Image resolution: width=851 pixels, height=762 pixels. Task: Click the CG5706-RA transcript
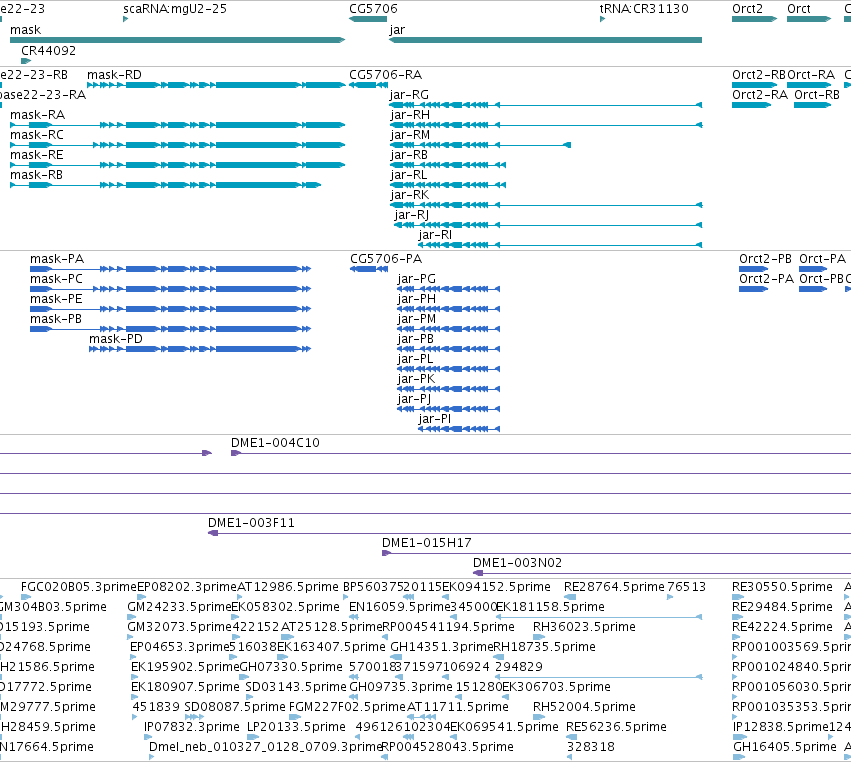(x=368, y=85)
